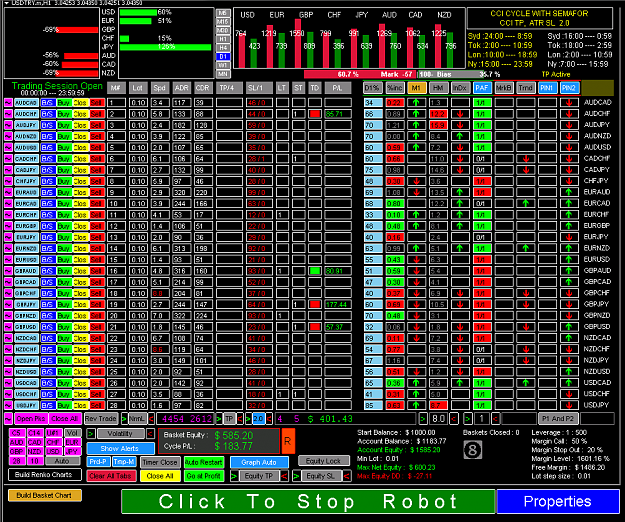Click the AUDCAD lot field 0.10
This screenshot has width=625, height=522.
[138, 103]
